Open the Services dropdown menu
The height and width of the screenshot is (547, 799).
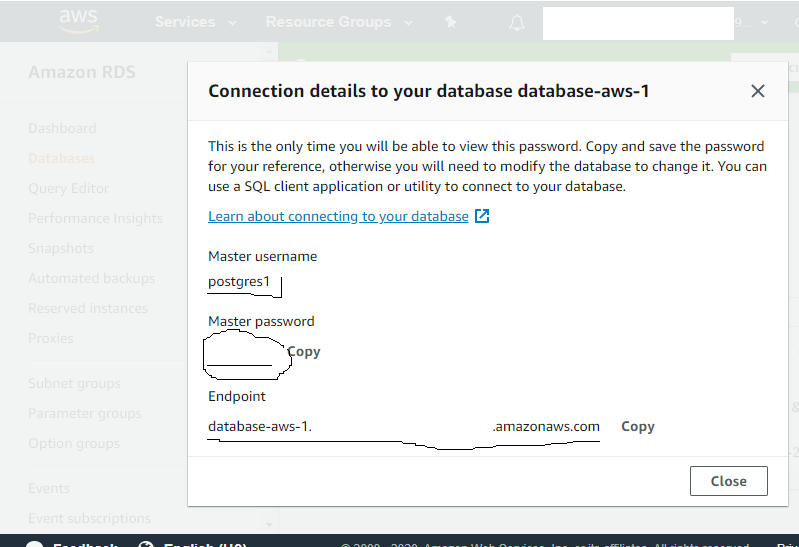point(195,22)
